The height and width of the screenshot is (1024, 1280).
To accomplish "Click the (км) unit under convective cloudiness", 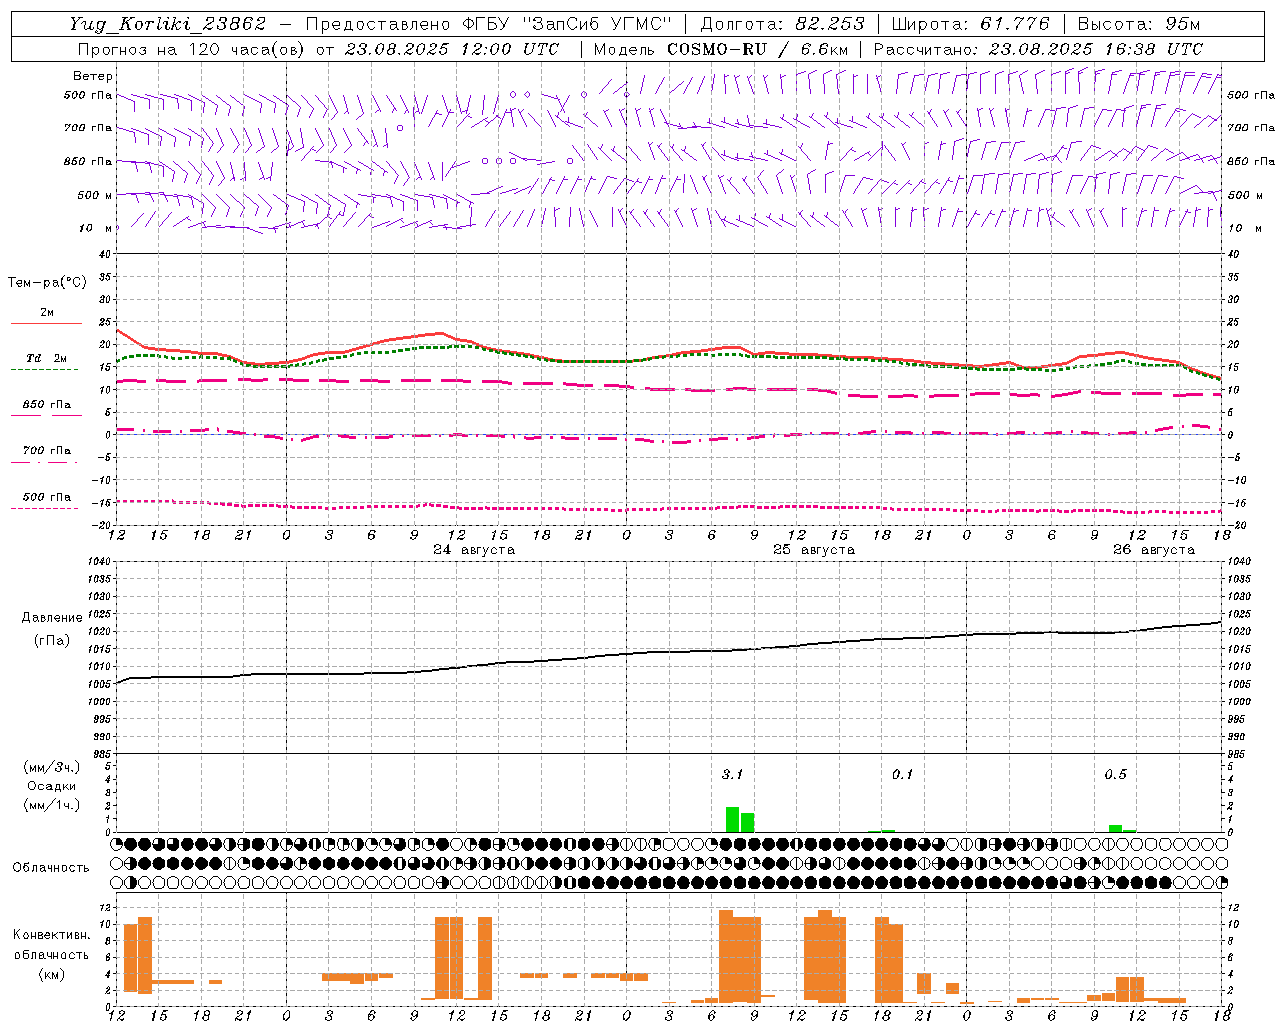I will 52,974.
